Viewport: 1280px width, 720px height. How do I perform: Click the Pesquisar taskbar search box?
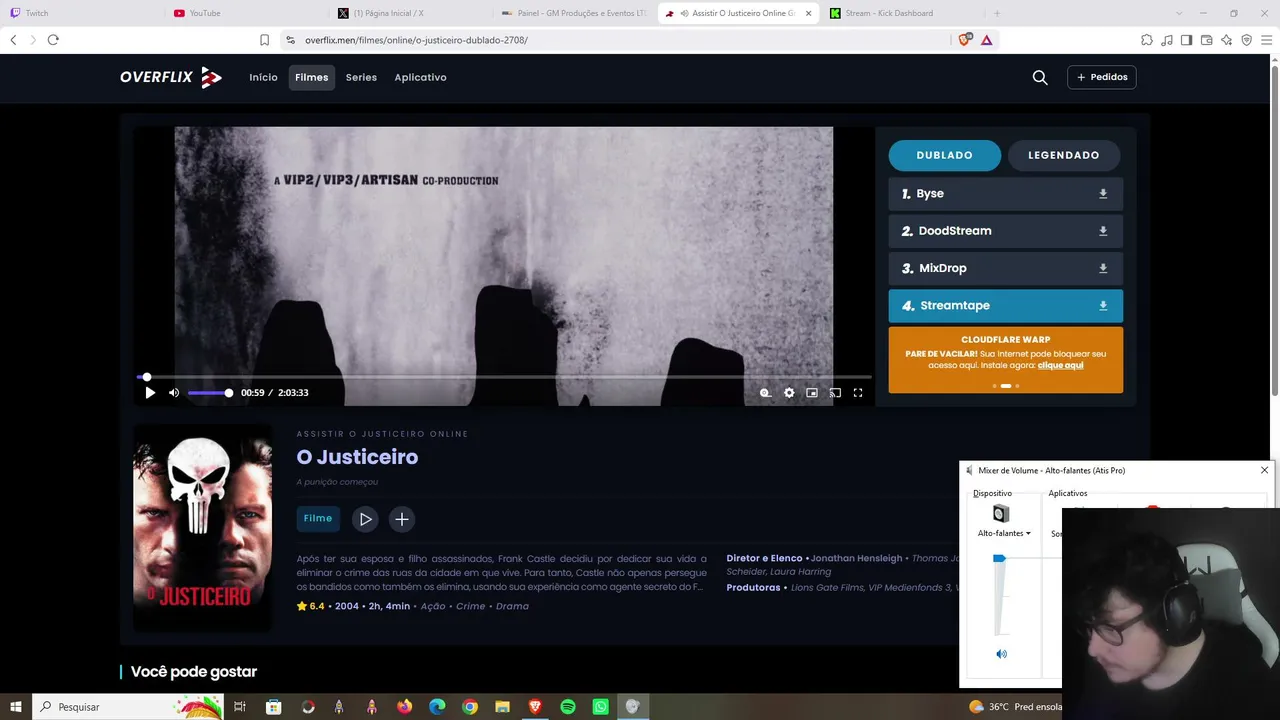tap(129, 707)
